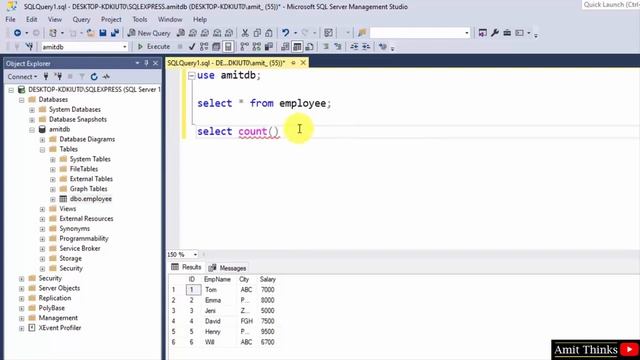Collapse the Tables folder node
This screenshot has height=360, width=640.
pos(42,150)
